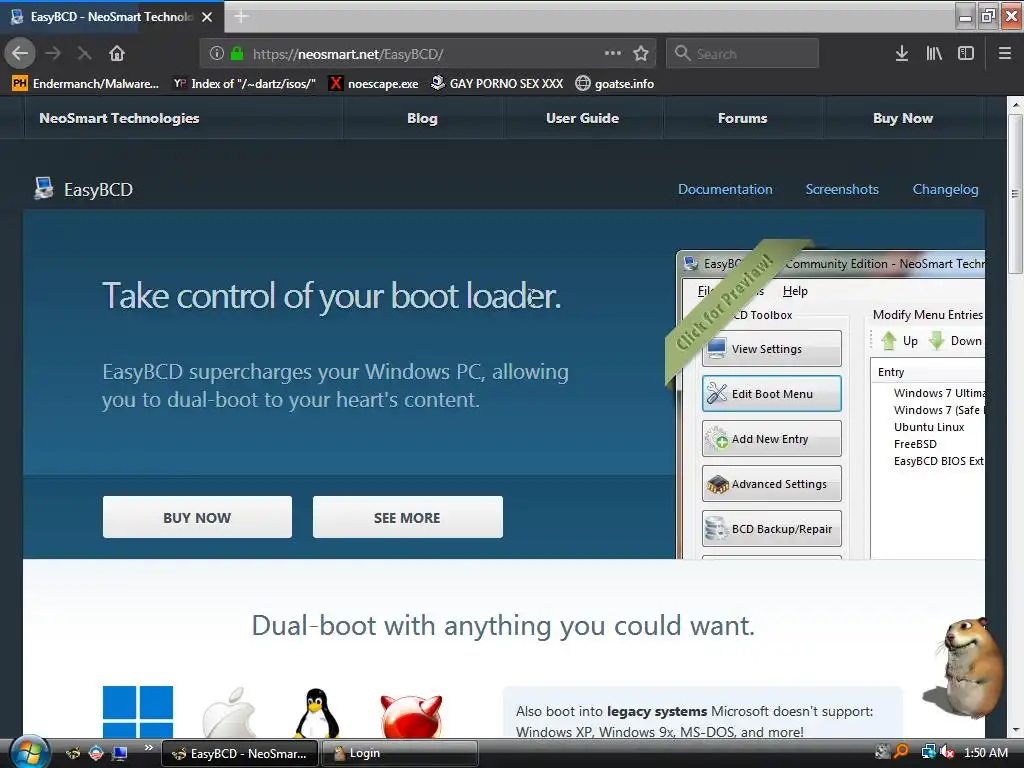Click the Help menu in preview screenshot
This screenshot has width=1024, height=768.
point(795,291)
